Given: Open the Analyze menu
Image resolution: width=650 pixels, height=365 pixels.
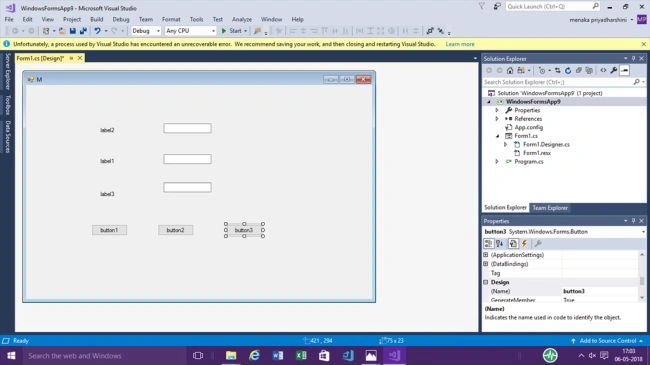Looking at the screenshot, I should [242, 19].
